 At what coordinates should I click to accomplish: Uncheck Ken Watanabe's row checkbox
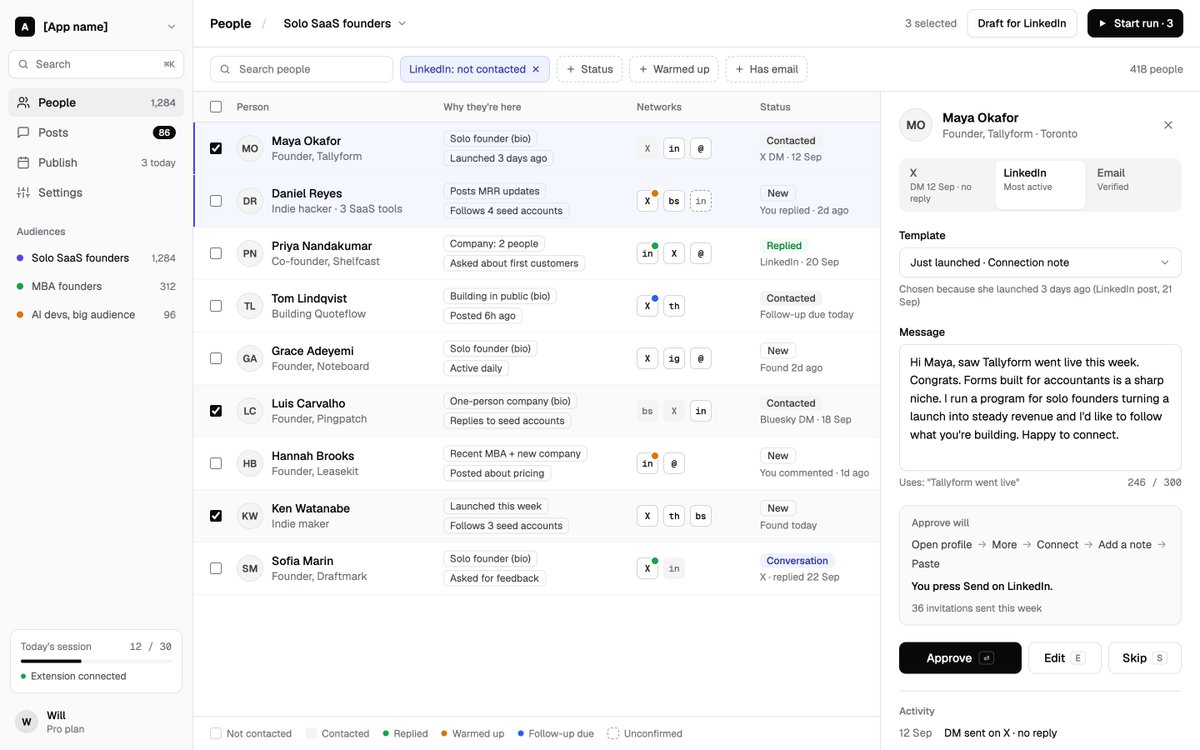pyautogui.click(x=216, y=516)
